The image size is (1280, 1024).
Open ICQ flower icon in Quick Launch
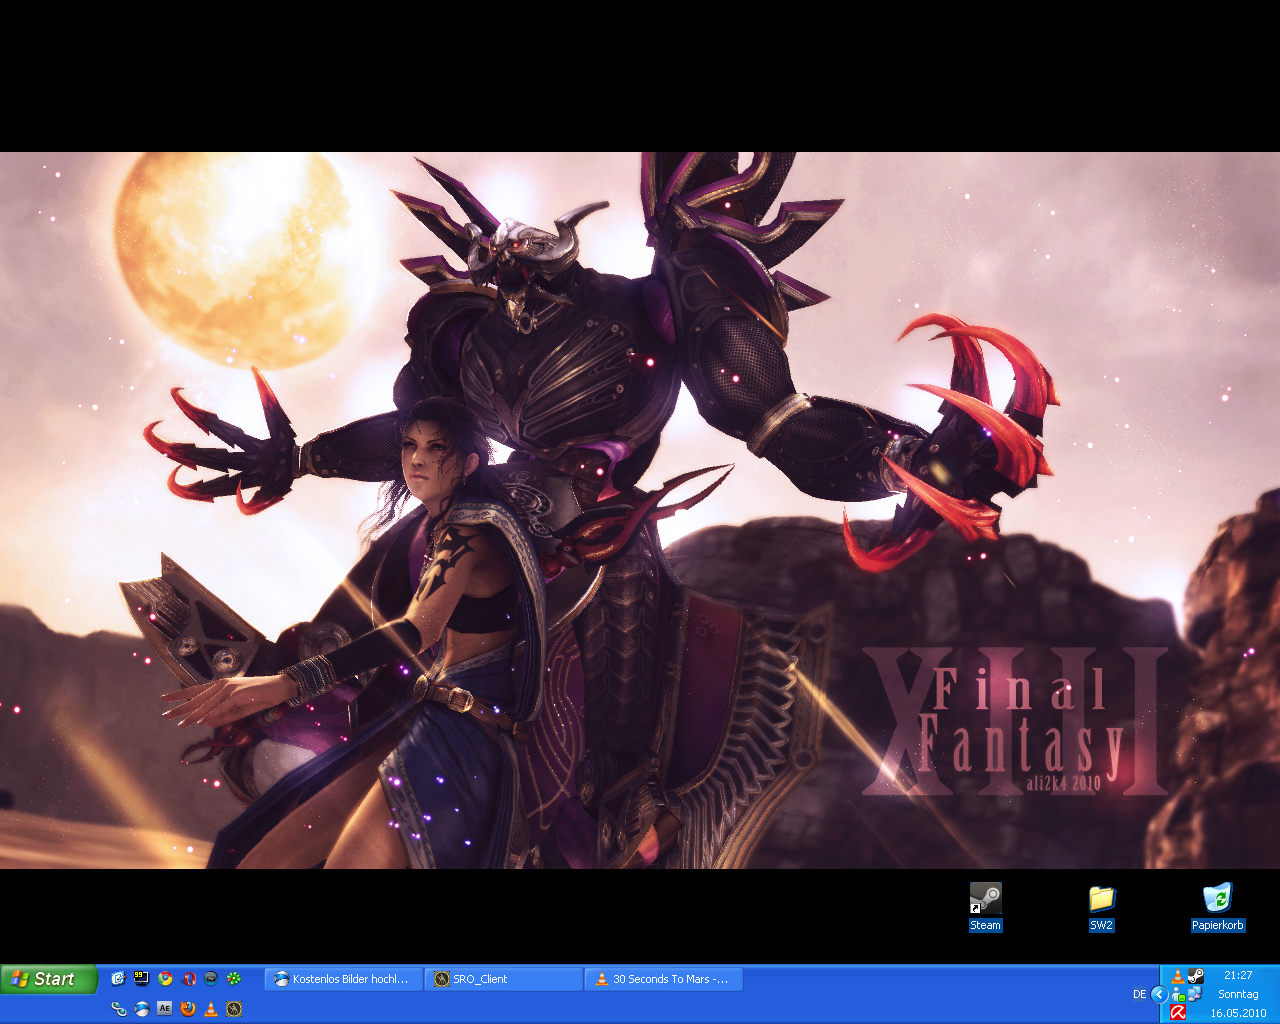[234, 979]
